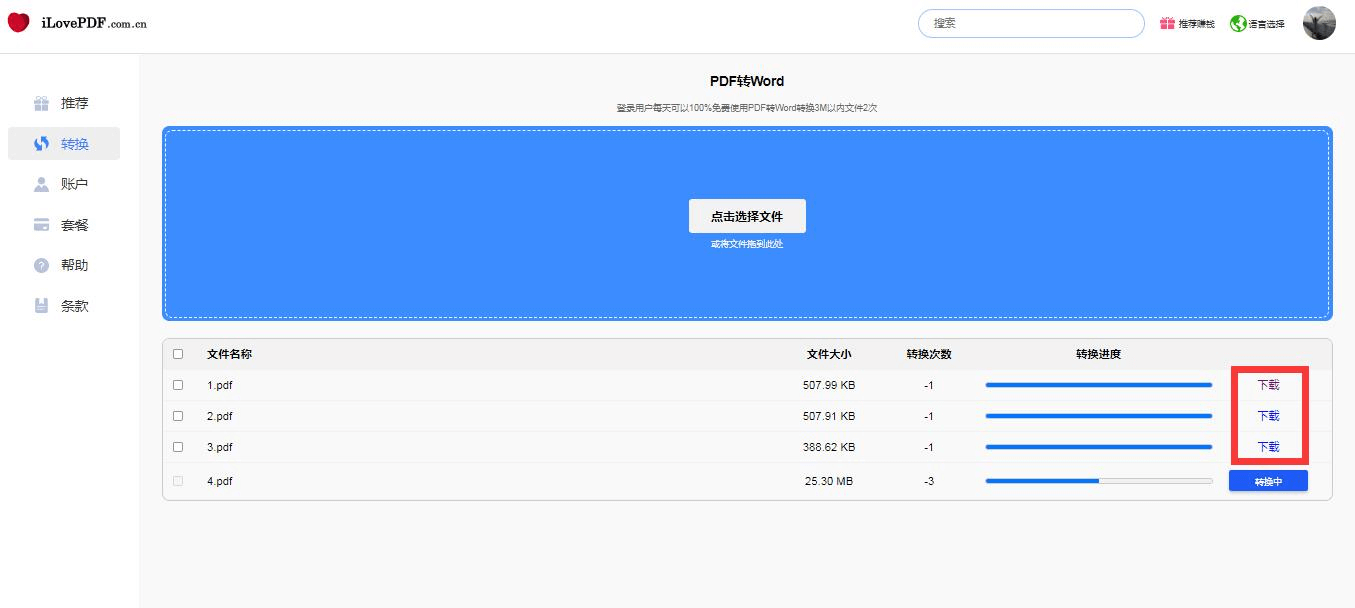Open the 语言选择 language dropdown
This screenshot has height=608, width=1355.
[1266, 24]
